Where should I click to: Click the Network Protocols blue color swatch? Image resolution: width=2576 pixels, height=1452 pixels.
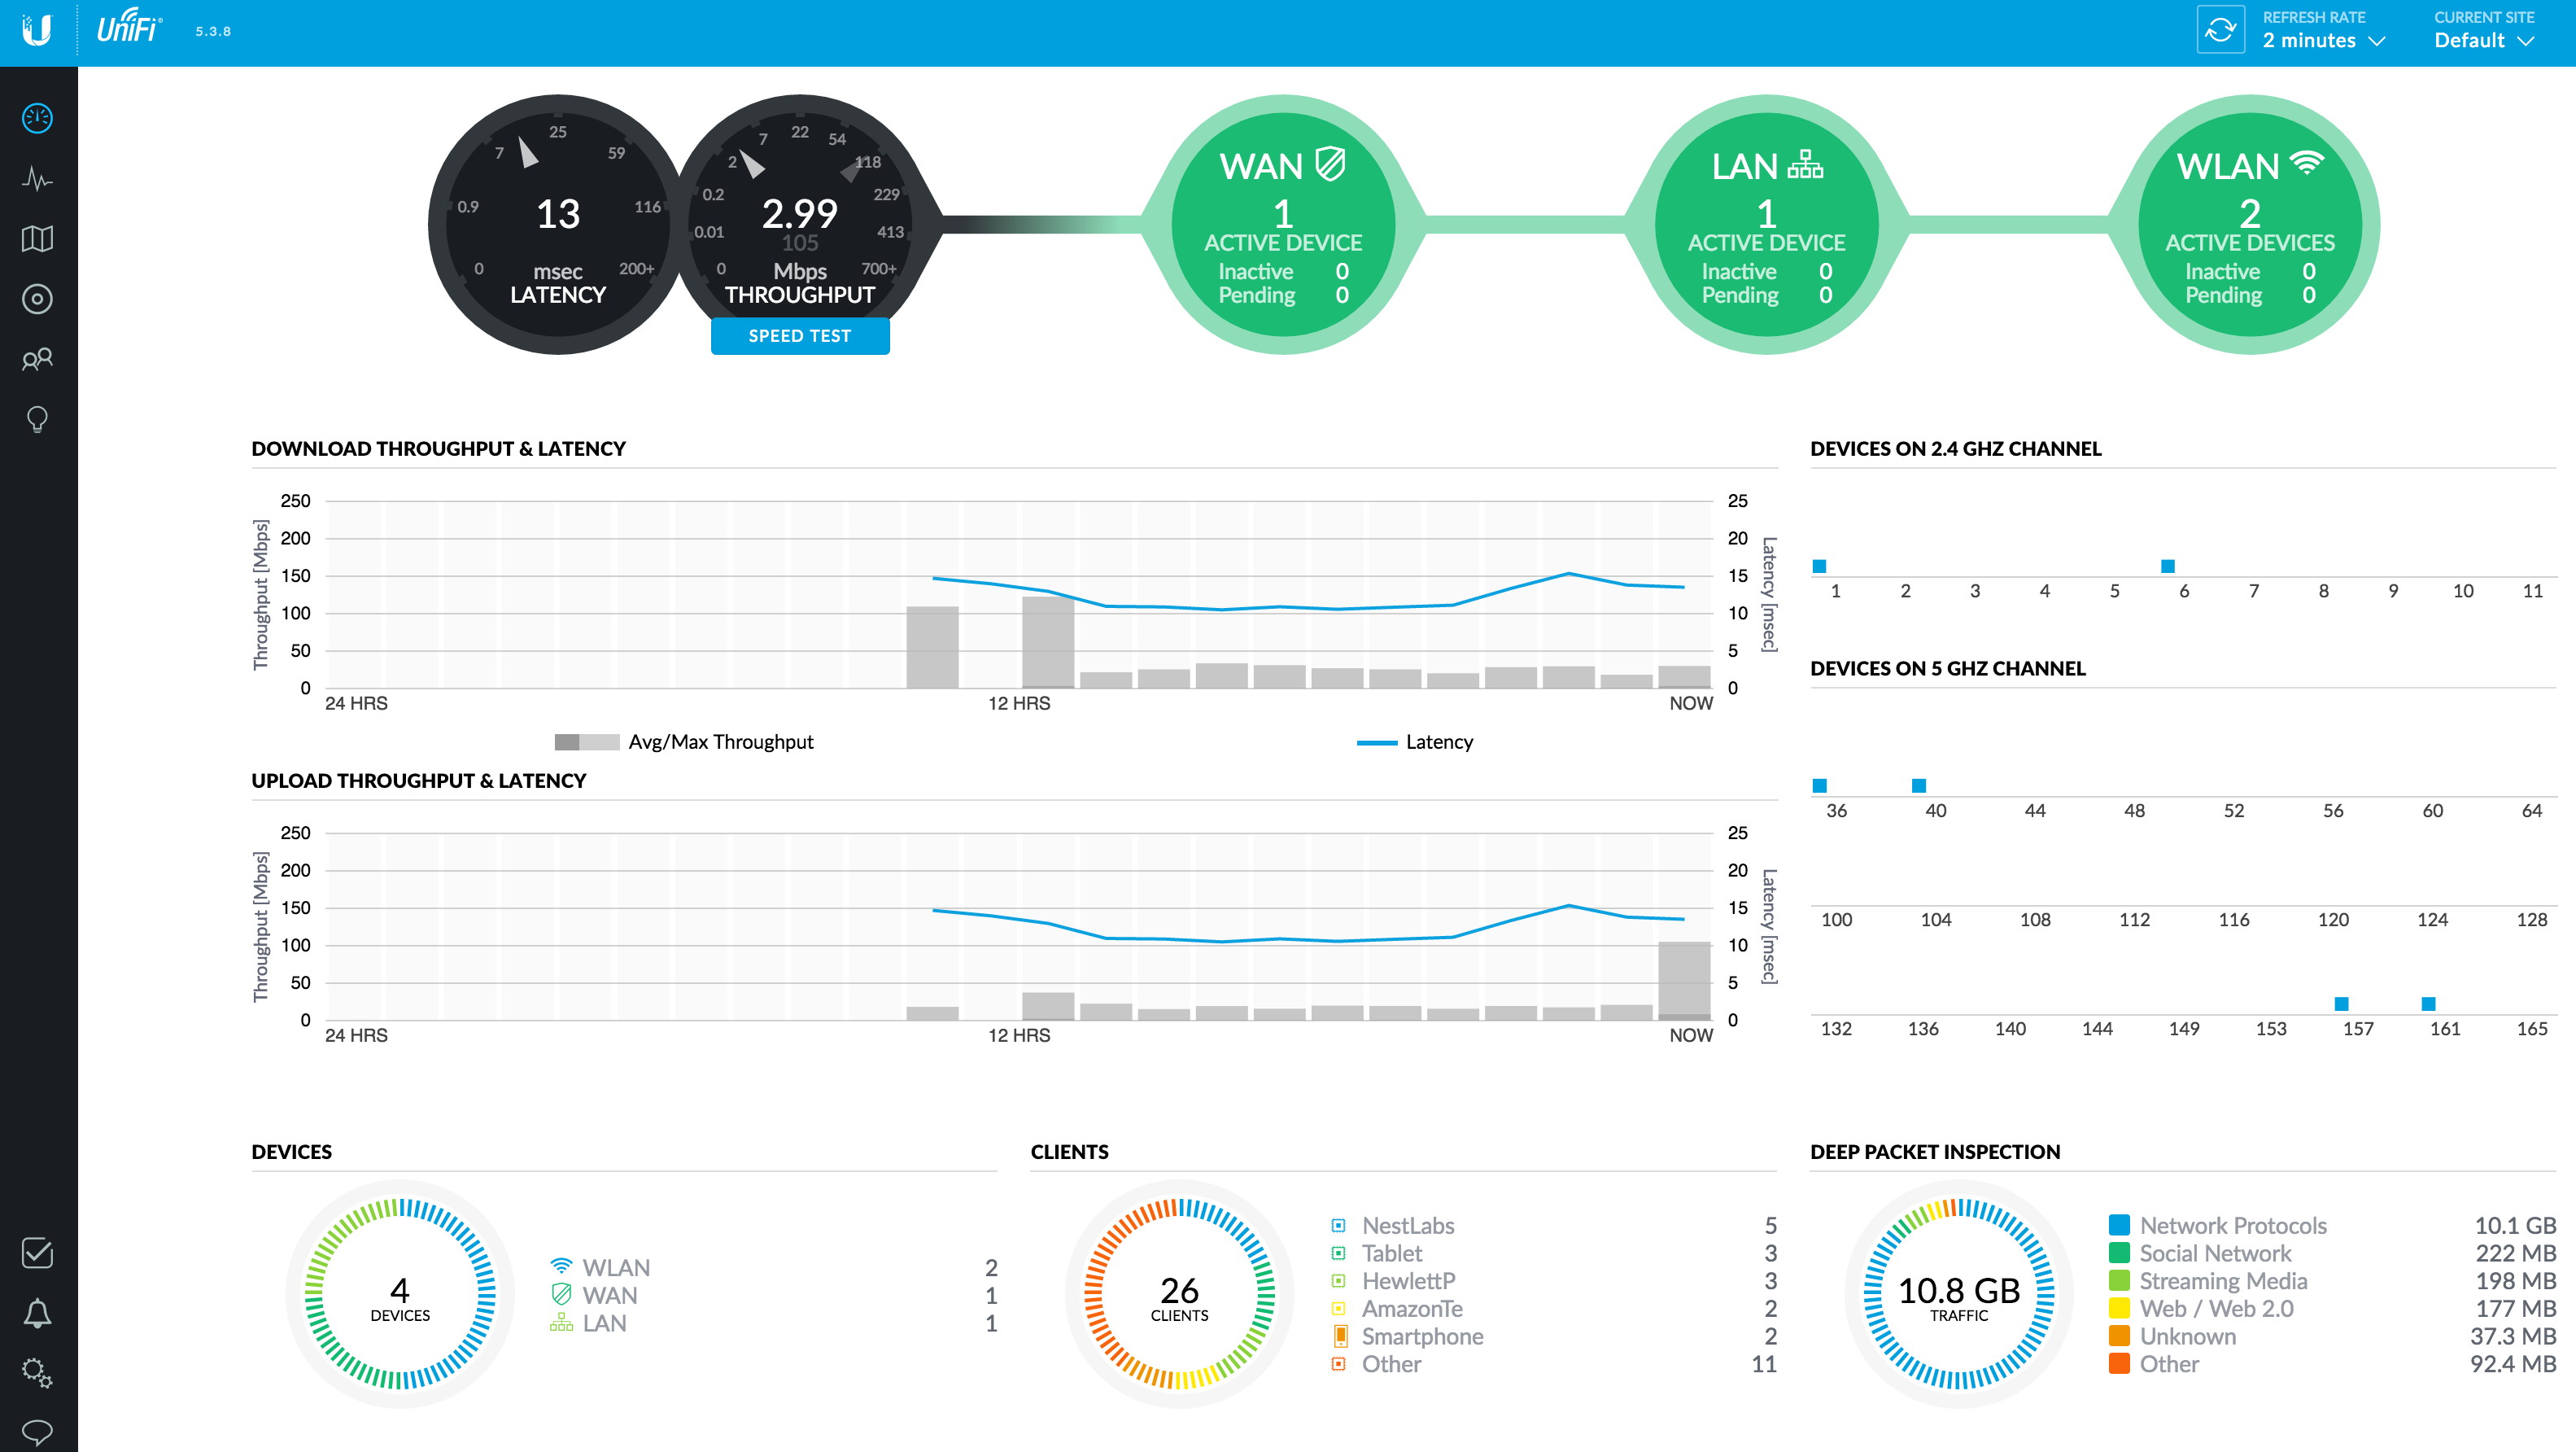point(2118,1225)
